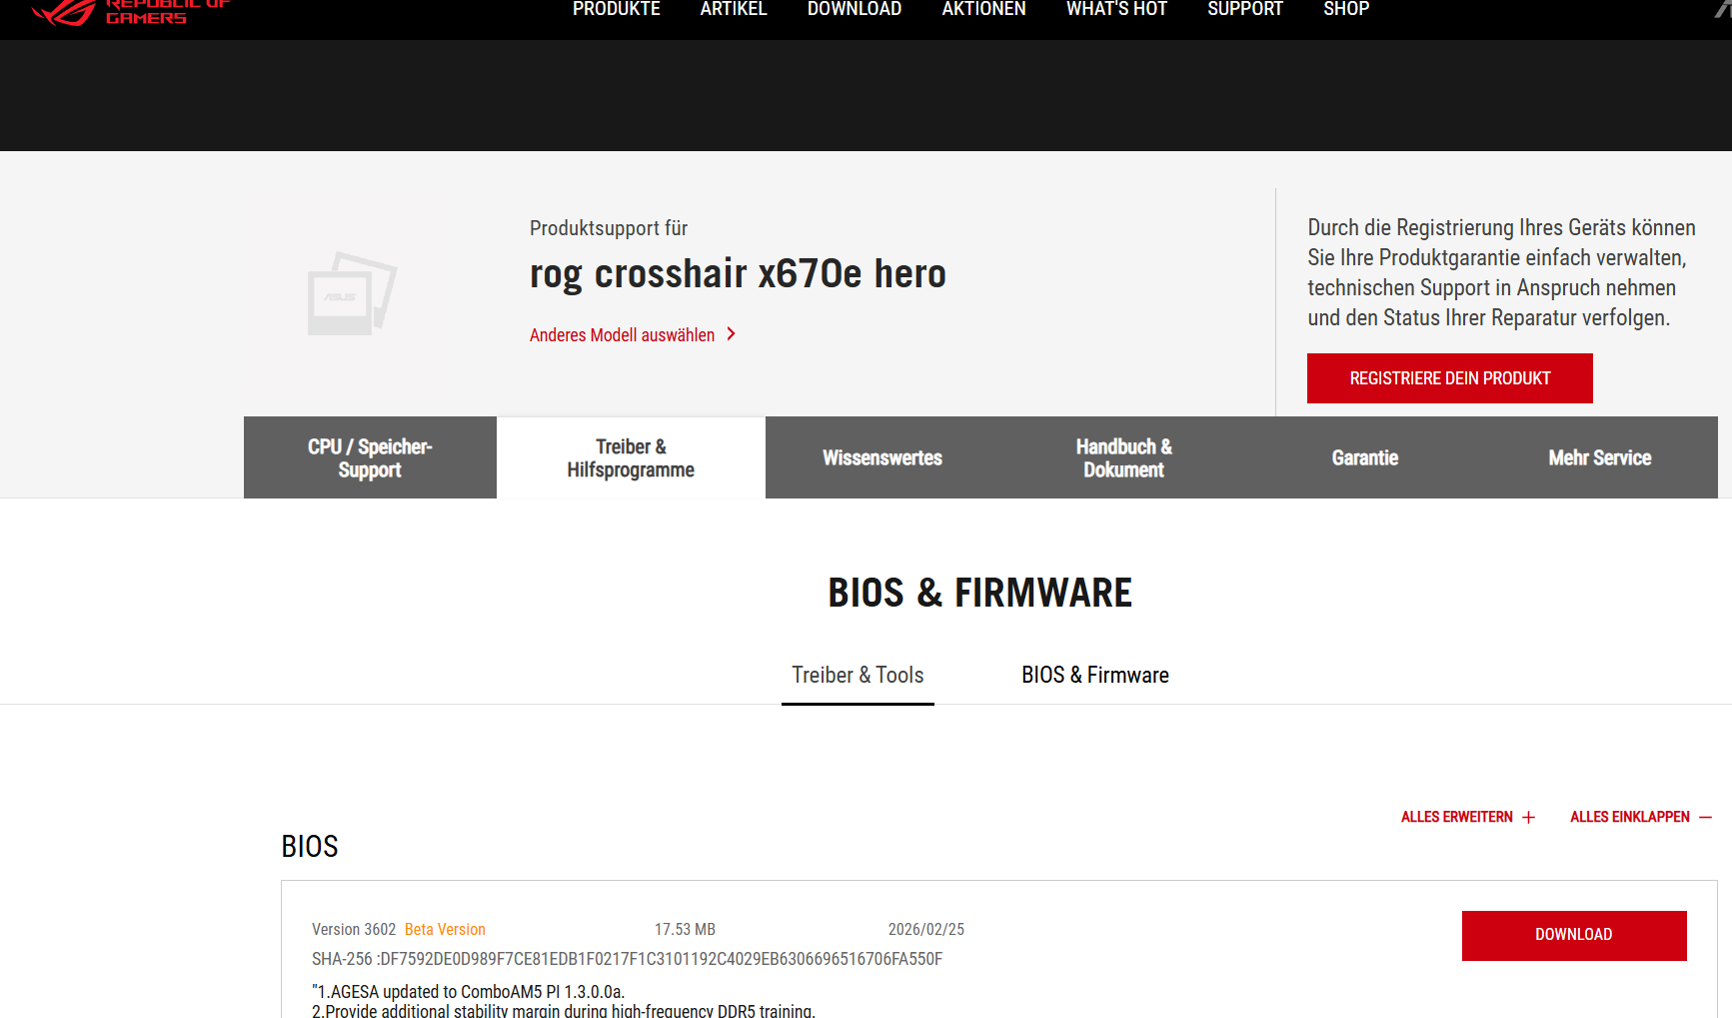Click the SHA-256 hash string

(627, 959)
